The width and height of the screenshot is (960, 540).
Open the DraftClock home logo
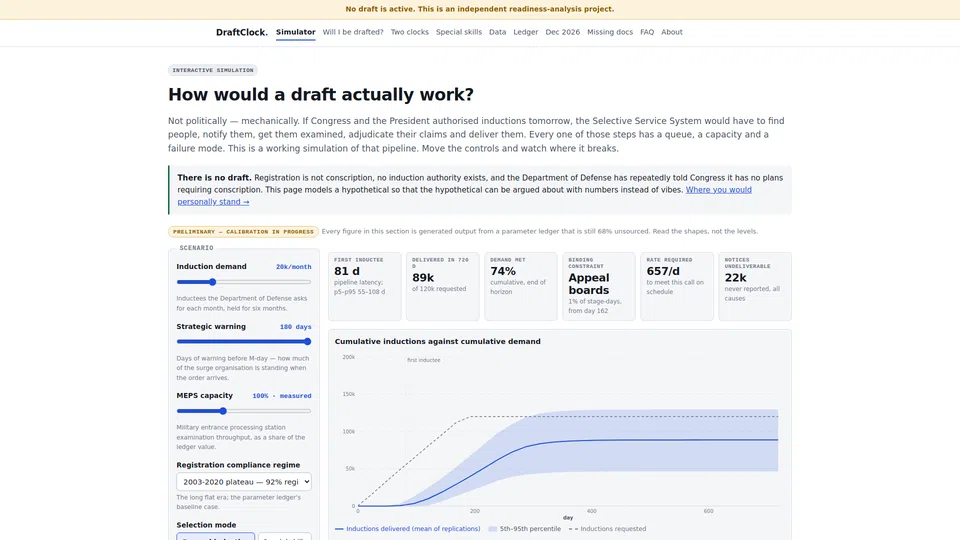[241, 32]
